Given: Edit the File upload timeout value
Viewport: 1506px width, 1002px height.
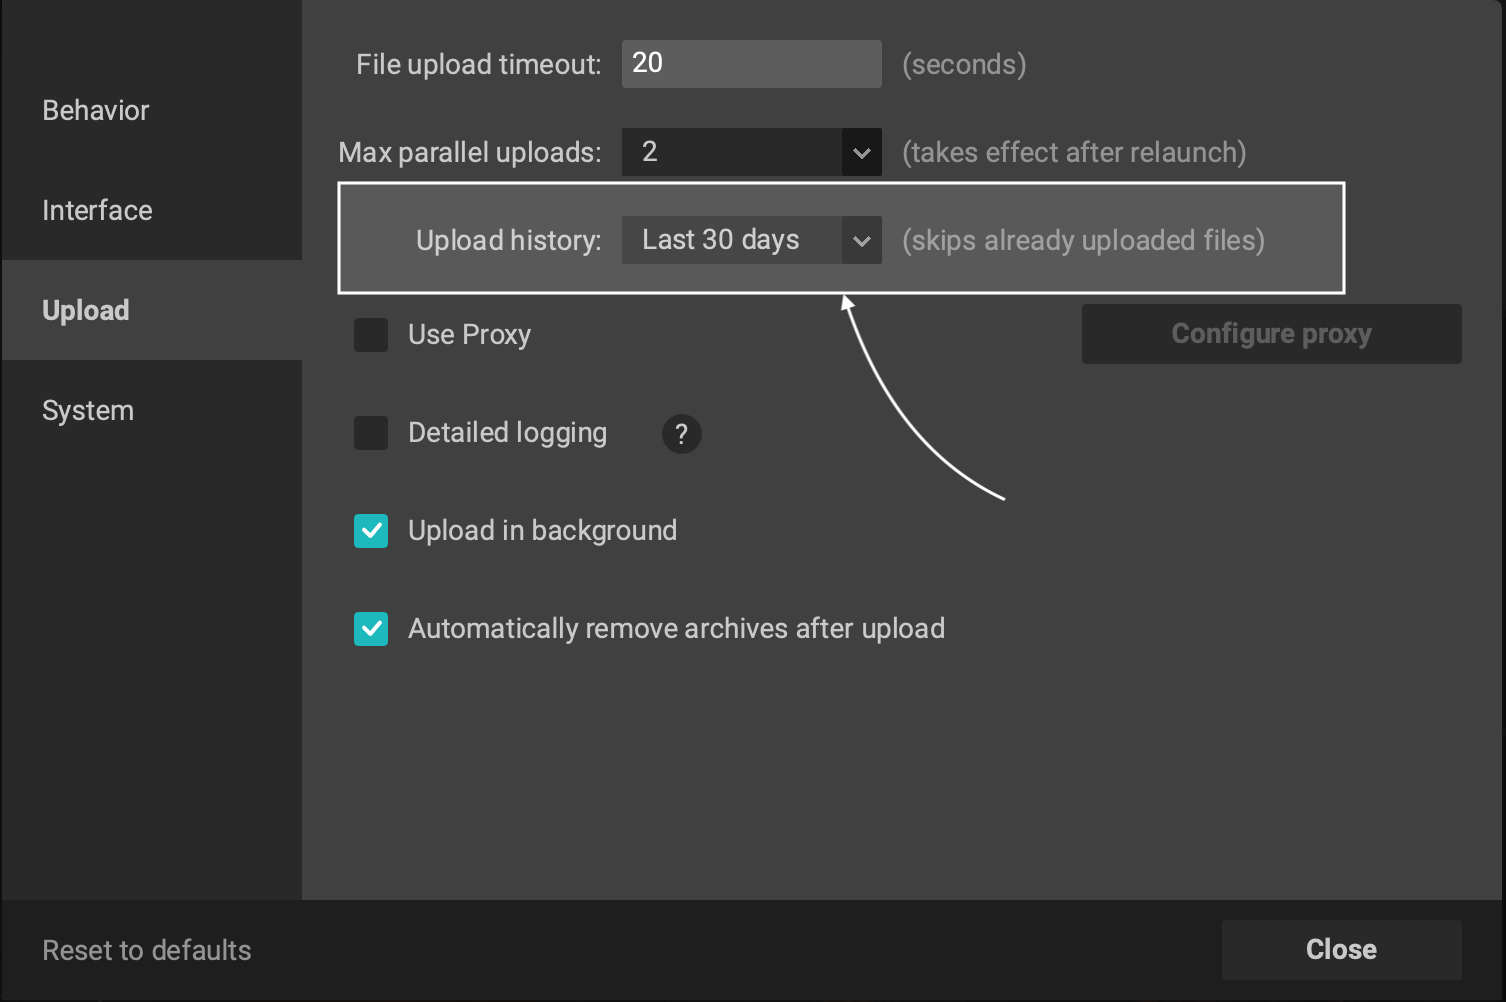Looking at the screenshot, I should pos(751,63).
